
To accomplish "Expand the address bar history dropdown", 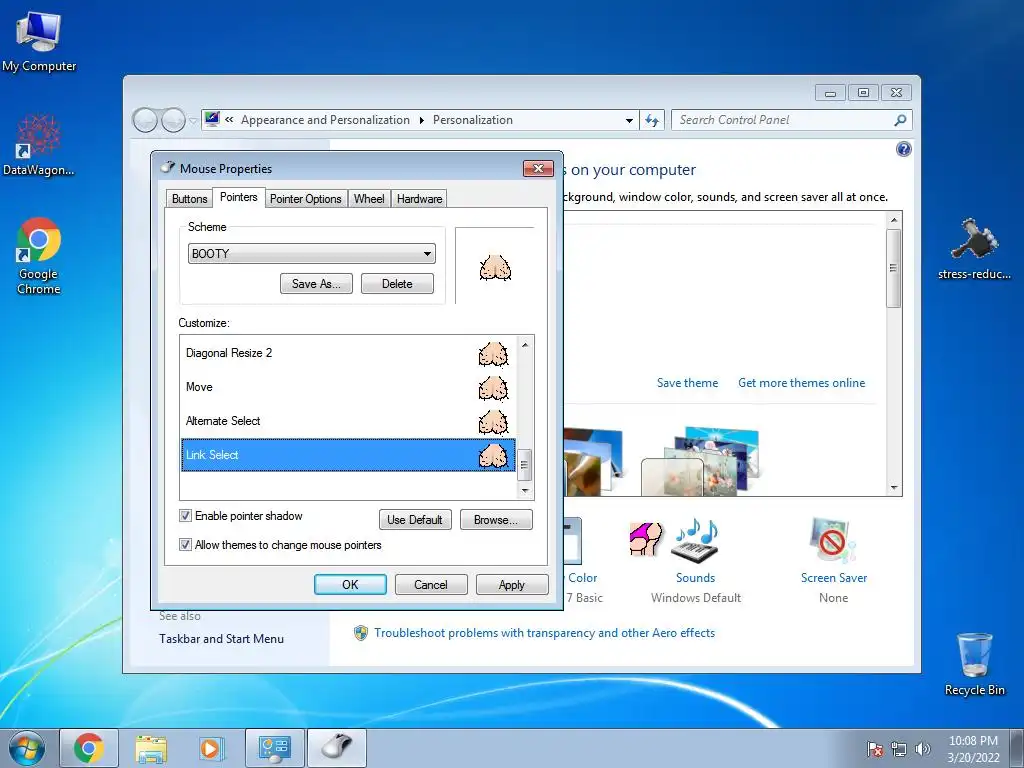I will [629, 120].
